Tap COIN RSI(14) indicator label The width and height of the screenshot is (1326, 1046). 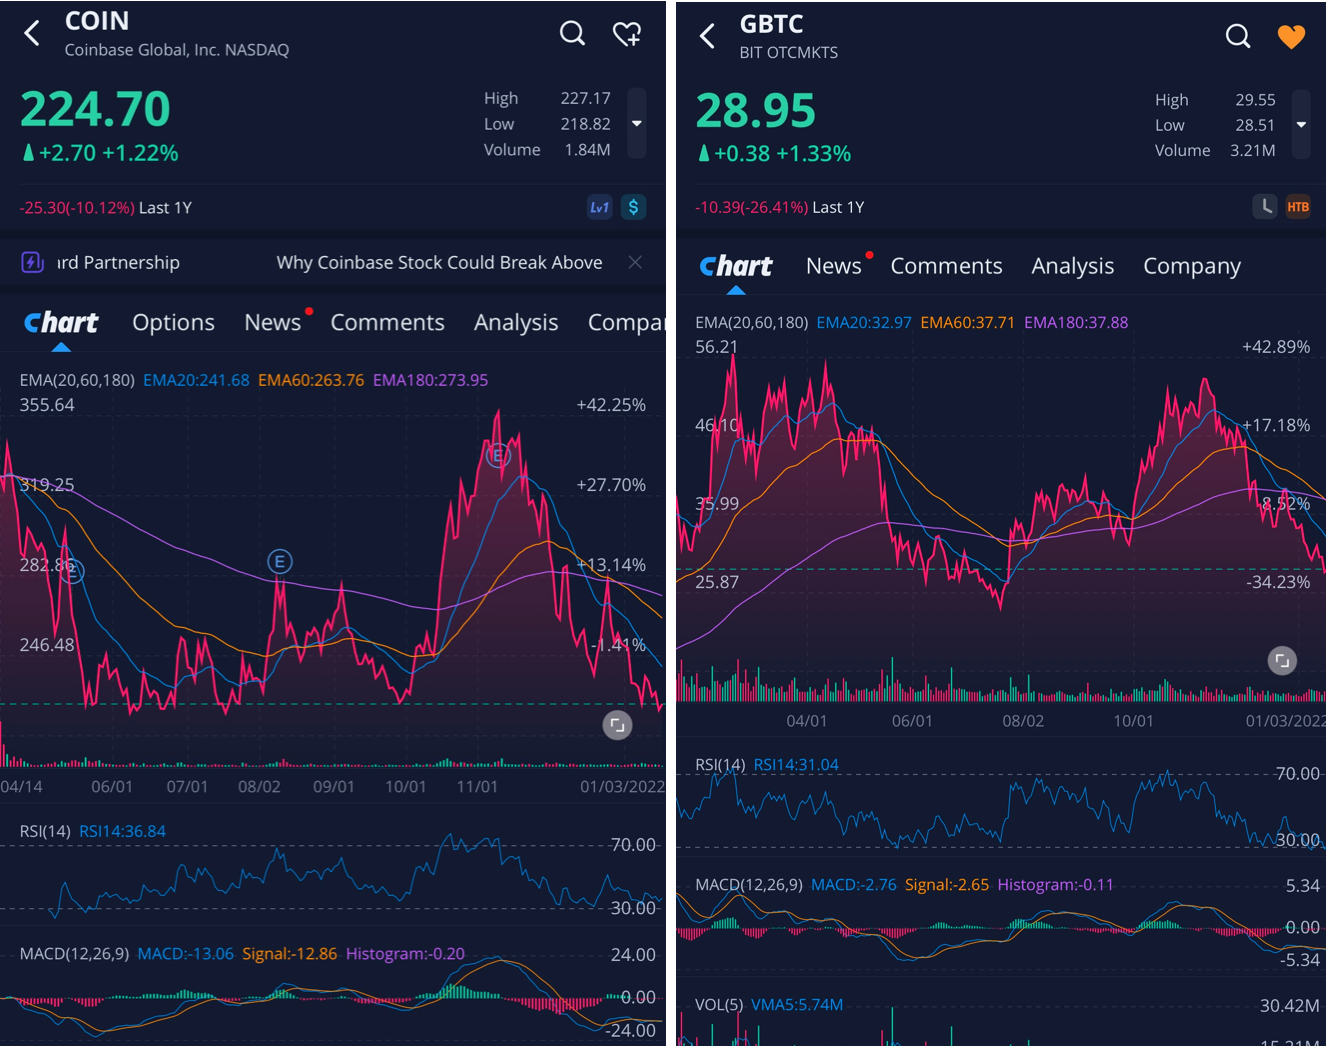(45, 831)
